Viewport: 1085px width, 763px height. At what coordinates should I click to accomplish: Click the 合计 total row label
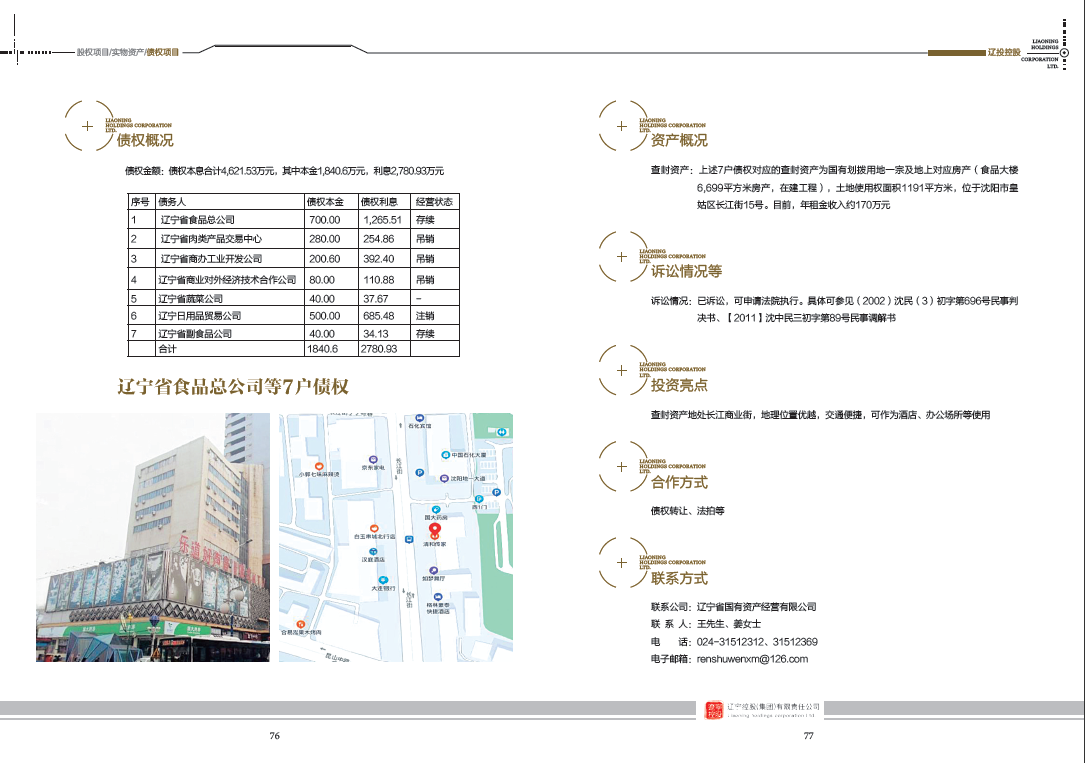point(167,349)
